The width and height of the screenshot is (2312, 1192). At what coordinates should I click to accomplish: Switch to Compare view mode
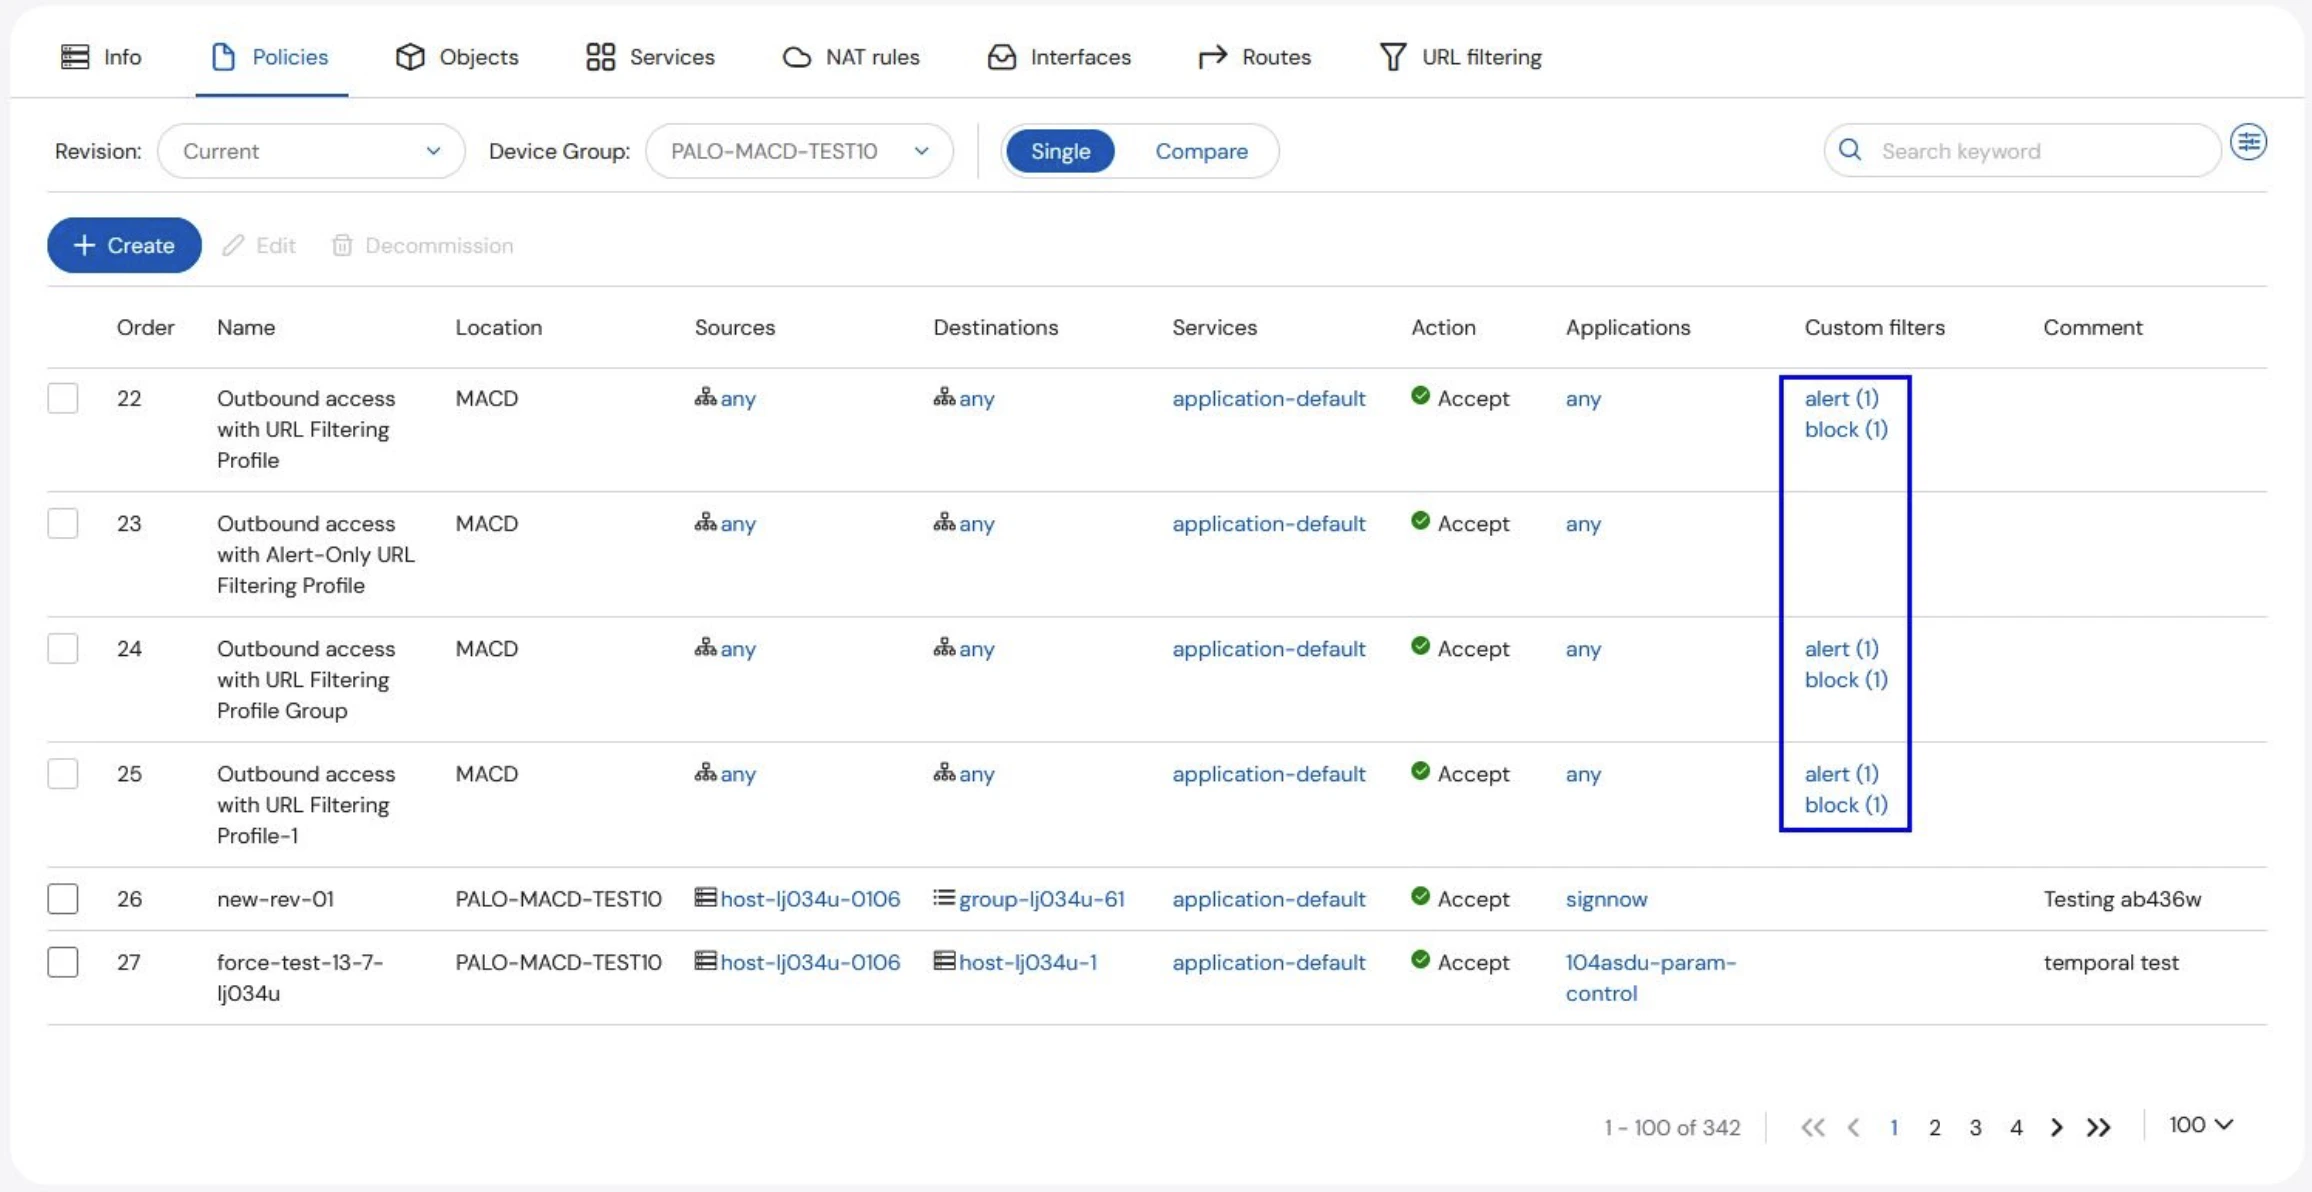1201,151
